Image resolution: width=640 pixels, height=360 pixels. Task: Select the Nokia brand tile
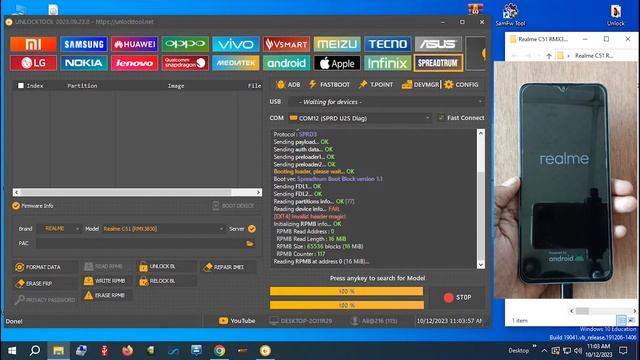tap(84, 63)
